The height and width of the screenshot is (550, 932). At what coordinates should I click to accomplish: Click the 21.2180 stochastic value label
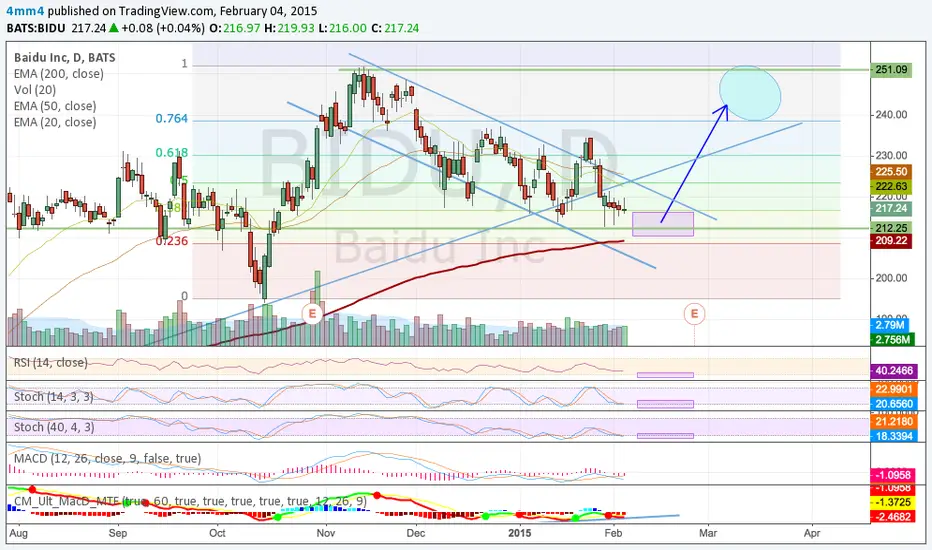(893, 422)
